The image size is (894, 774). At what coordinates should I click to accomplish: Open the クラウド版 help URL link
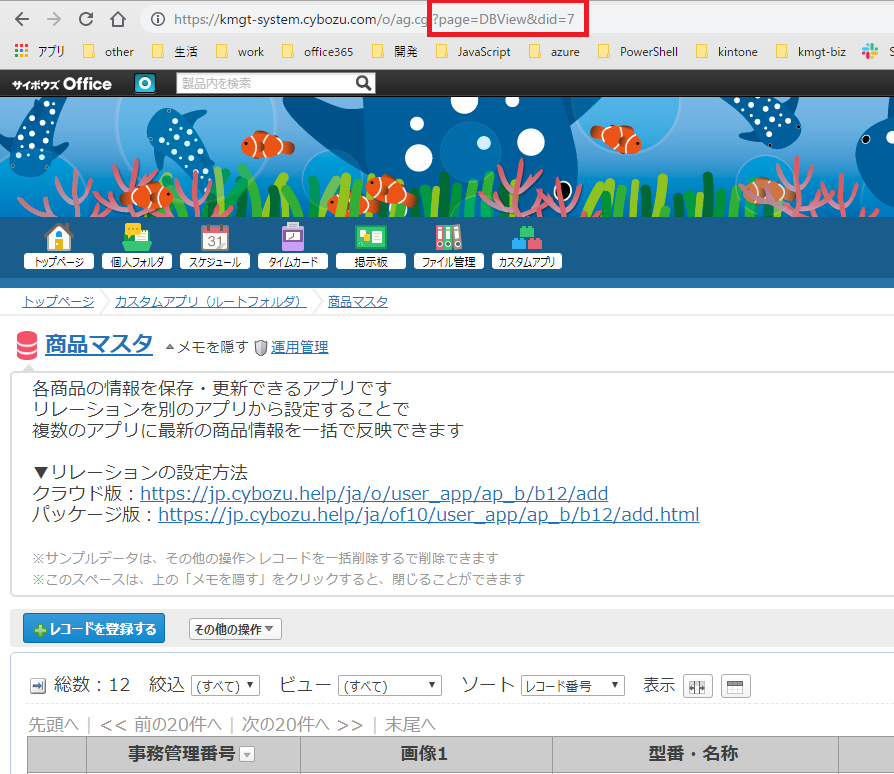[374, 494]
